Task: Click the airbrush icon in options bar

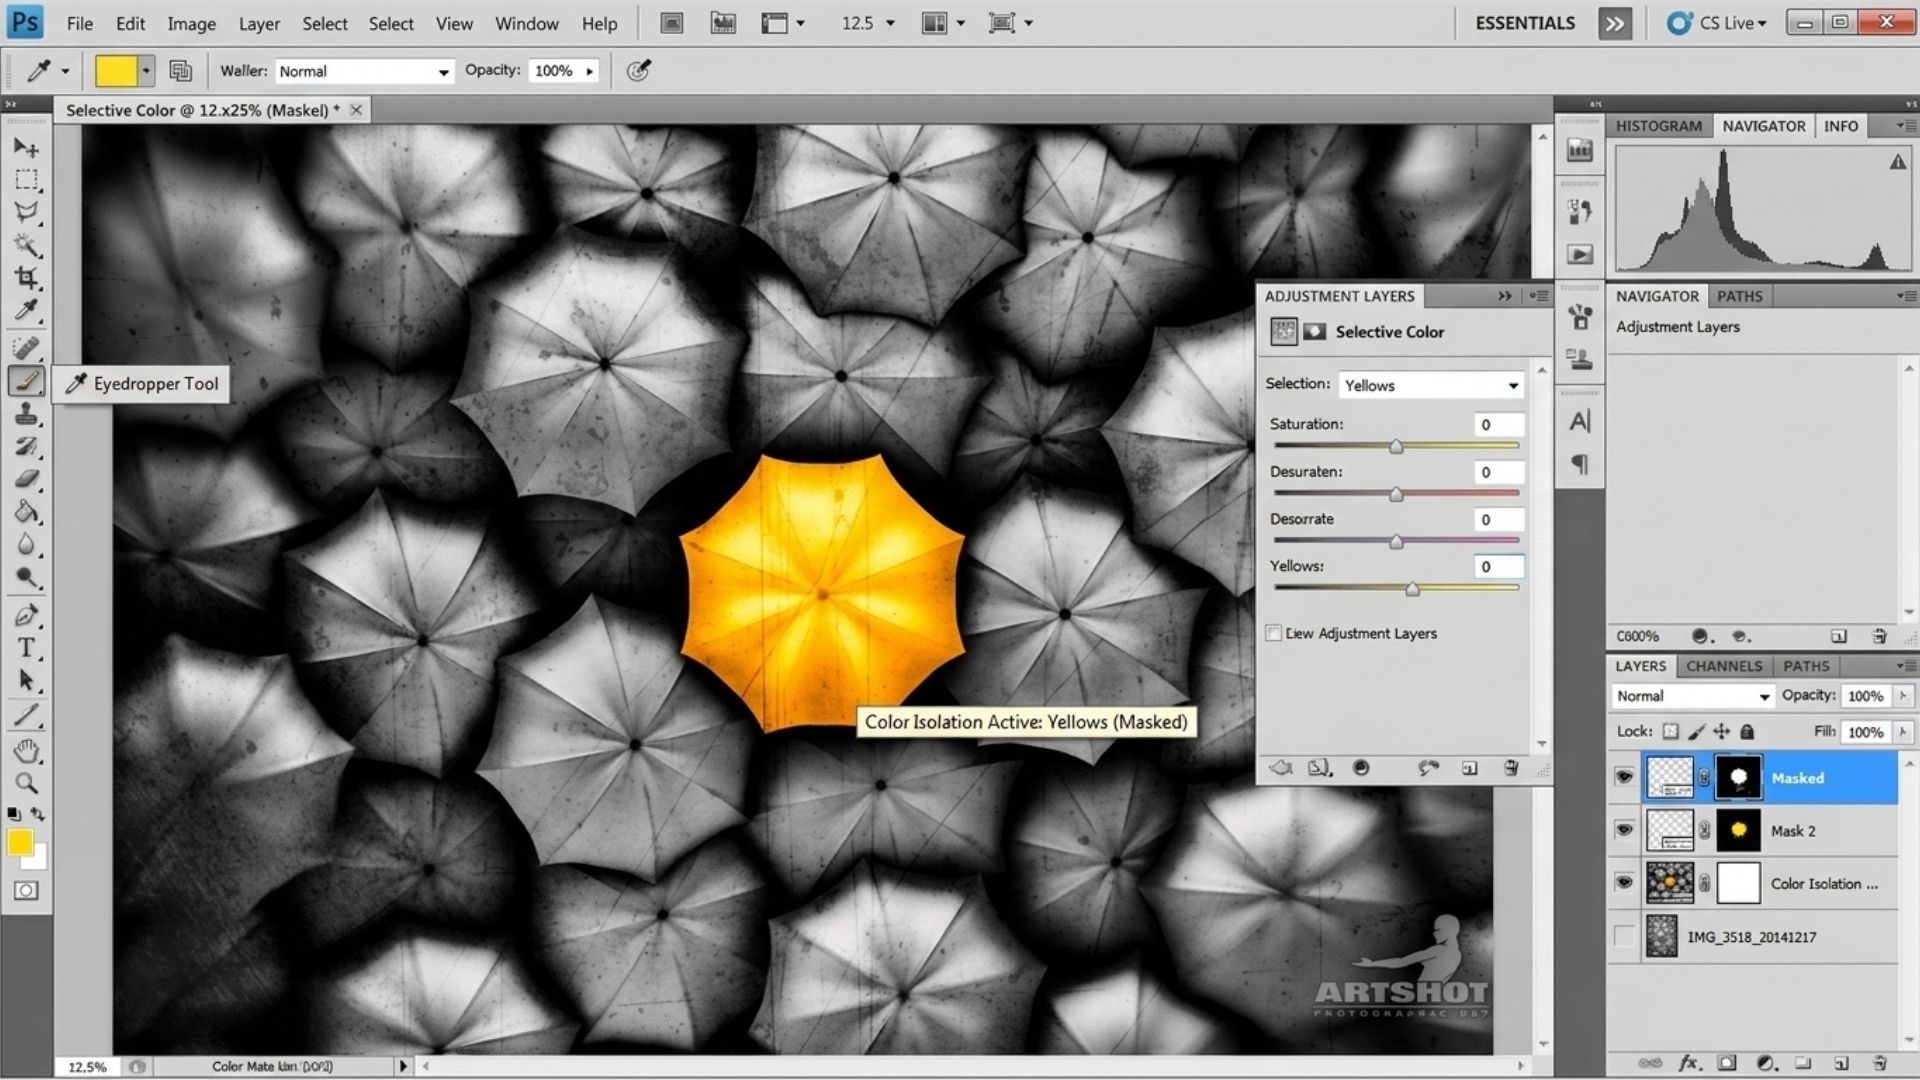Action: click(x=638, y=70)
